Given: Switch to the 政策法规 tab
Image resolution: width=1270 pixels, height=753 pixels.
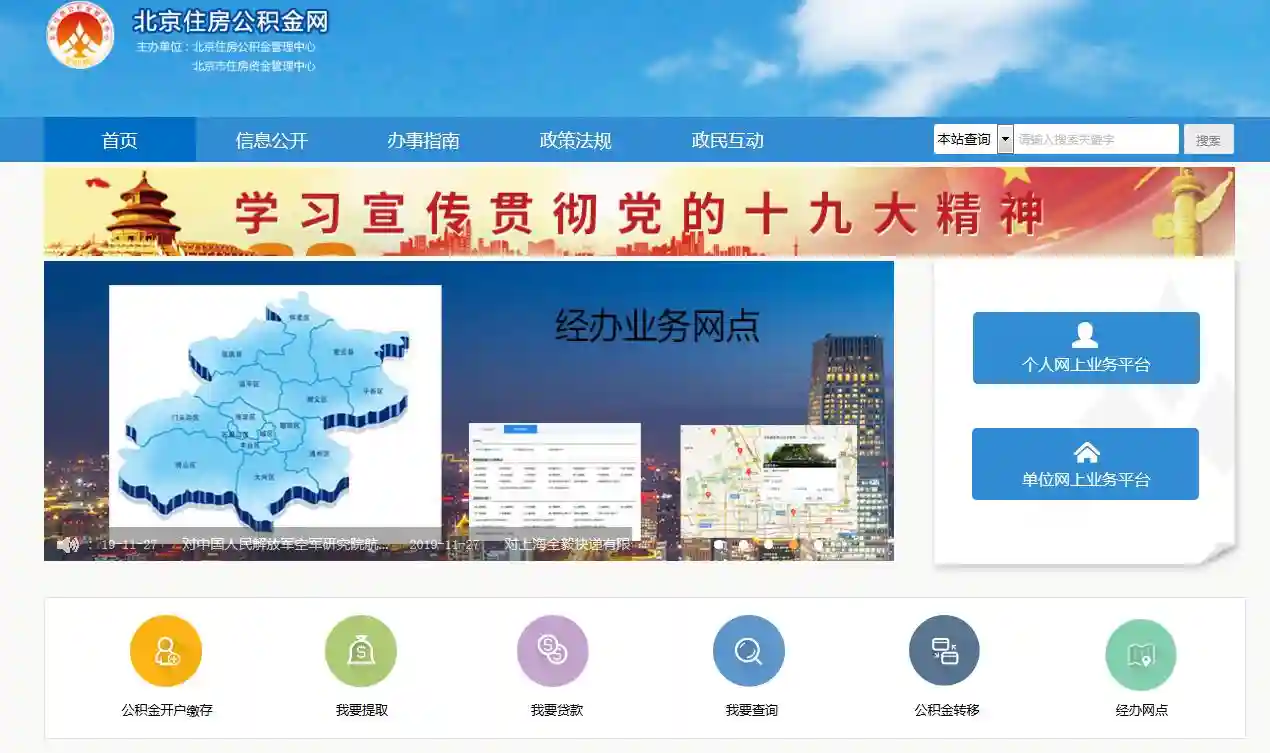Looking at the screenshot, I should (x=576, y=140).
